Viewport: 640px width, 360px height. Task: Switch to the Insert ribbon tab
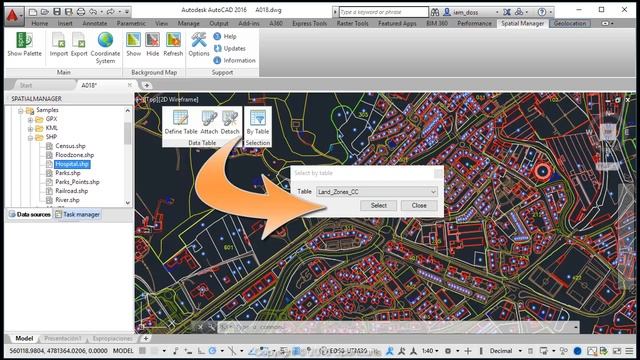coord(65,23)
